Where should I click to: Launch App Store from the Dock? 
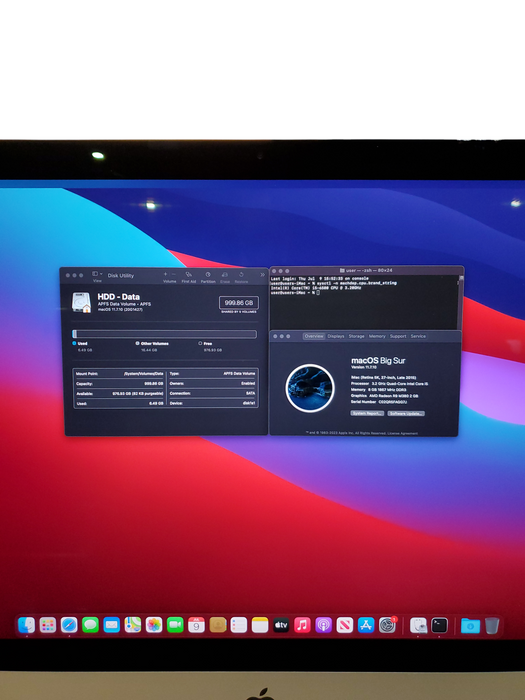pos(366,625)
